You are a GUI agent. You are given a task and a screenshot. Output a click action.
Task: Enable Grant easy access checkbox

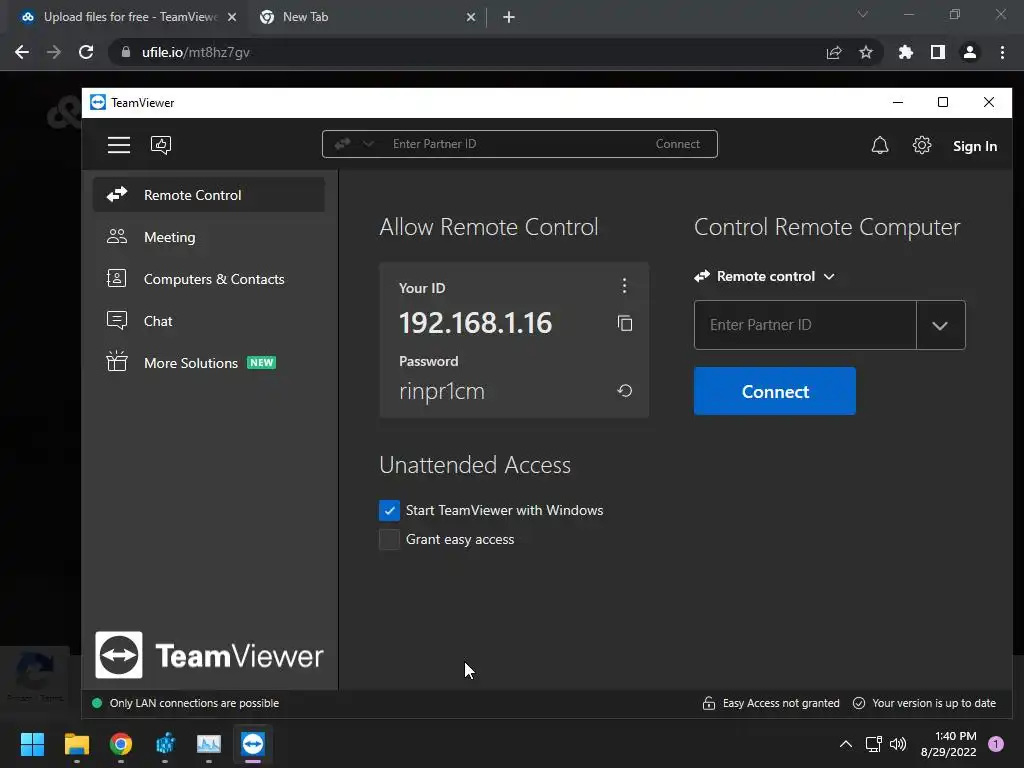tap(389, 539)
